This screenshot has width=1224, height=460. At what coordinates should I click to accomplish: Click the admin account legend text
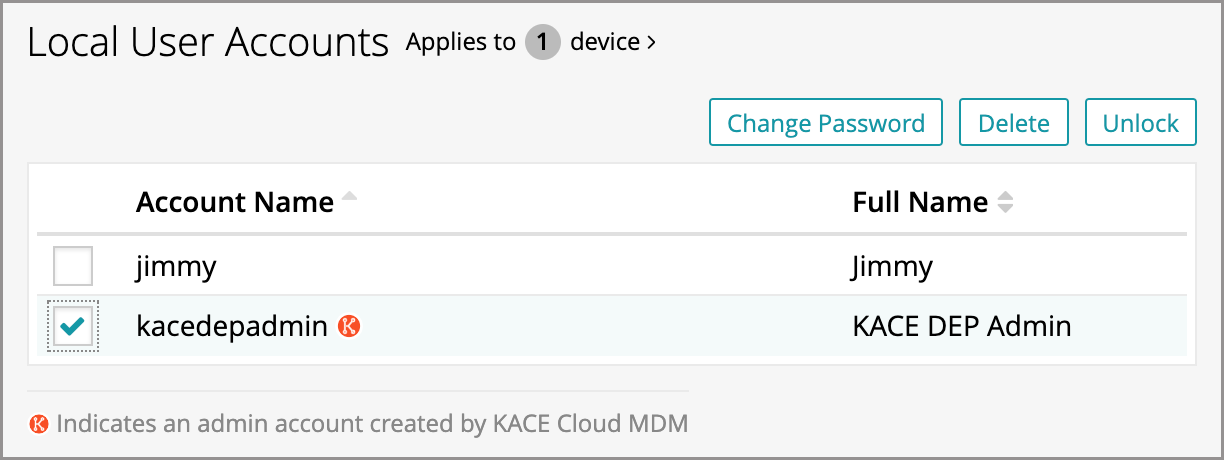tap(372, 423)
